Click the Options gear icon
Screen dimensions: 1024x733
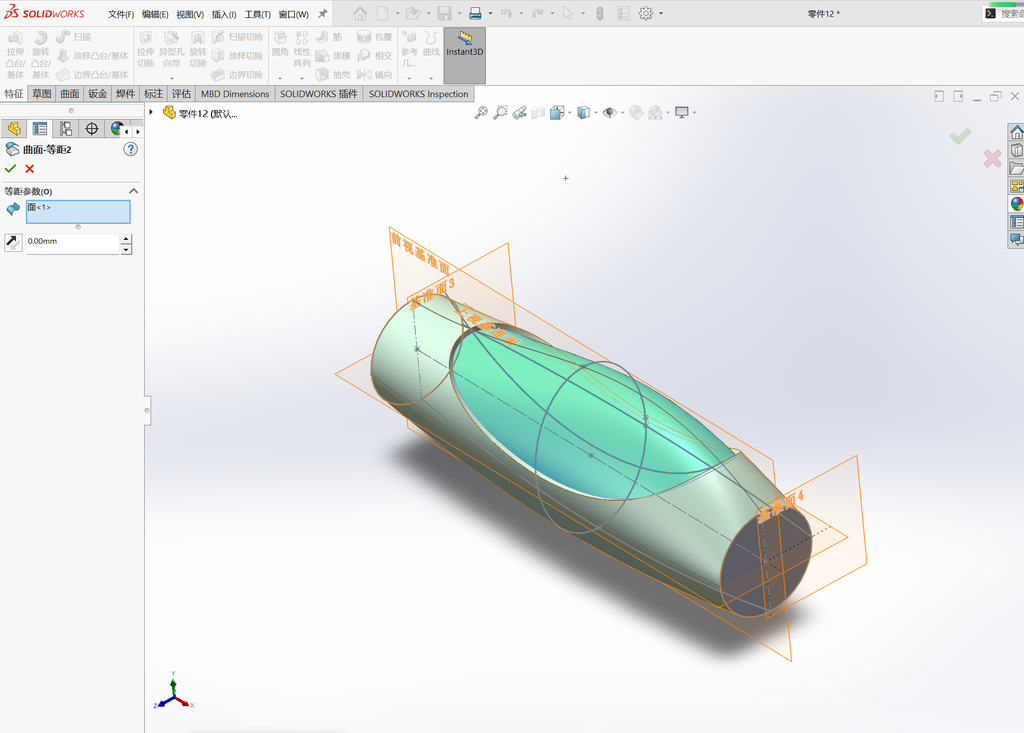pos(646,13)
